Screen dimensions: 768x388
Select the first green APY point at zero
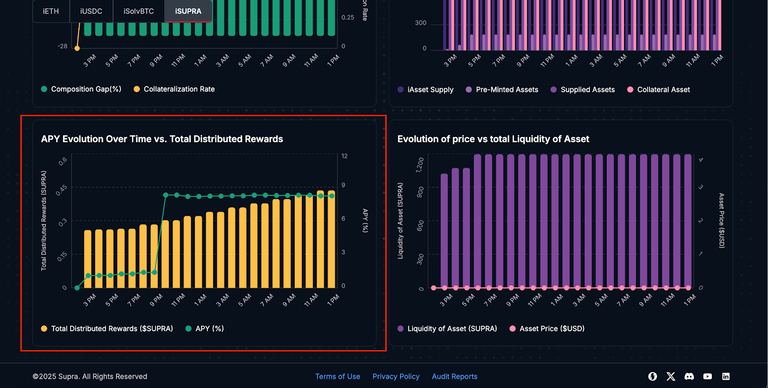(77, 288)
